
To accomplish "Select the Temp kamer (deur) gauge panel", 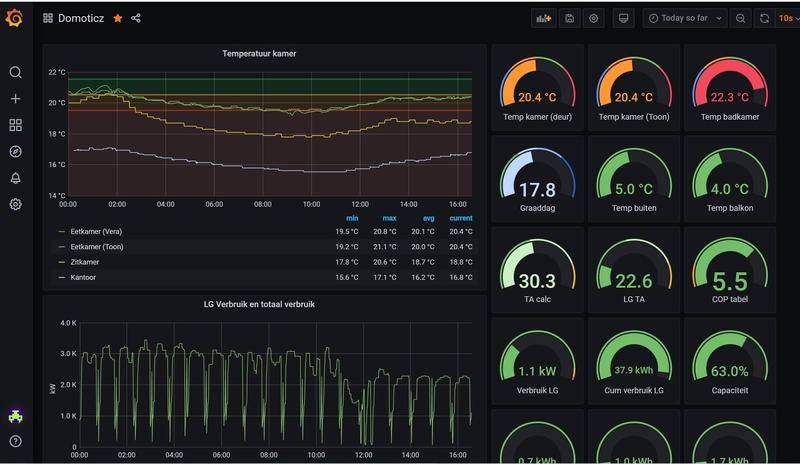I will coord(537,87).
